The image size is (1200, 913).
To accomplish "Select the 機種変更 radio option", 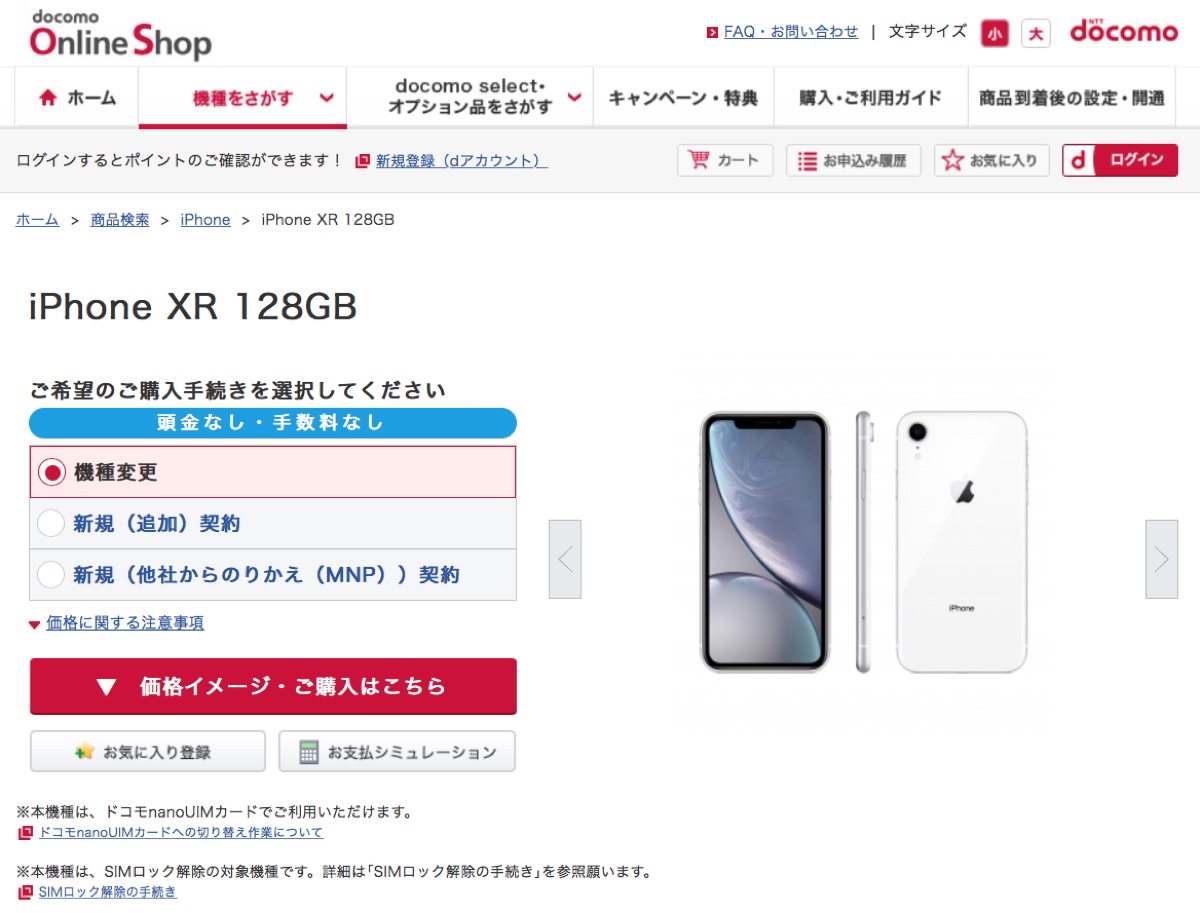I will coord(52,472).
